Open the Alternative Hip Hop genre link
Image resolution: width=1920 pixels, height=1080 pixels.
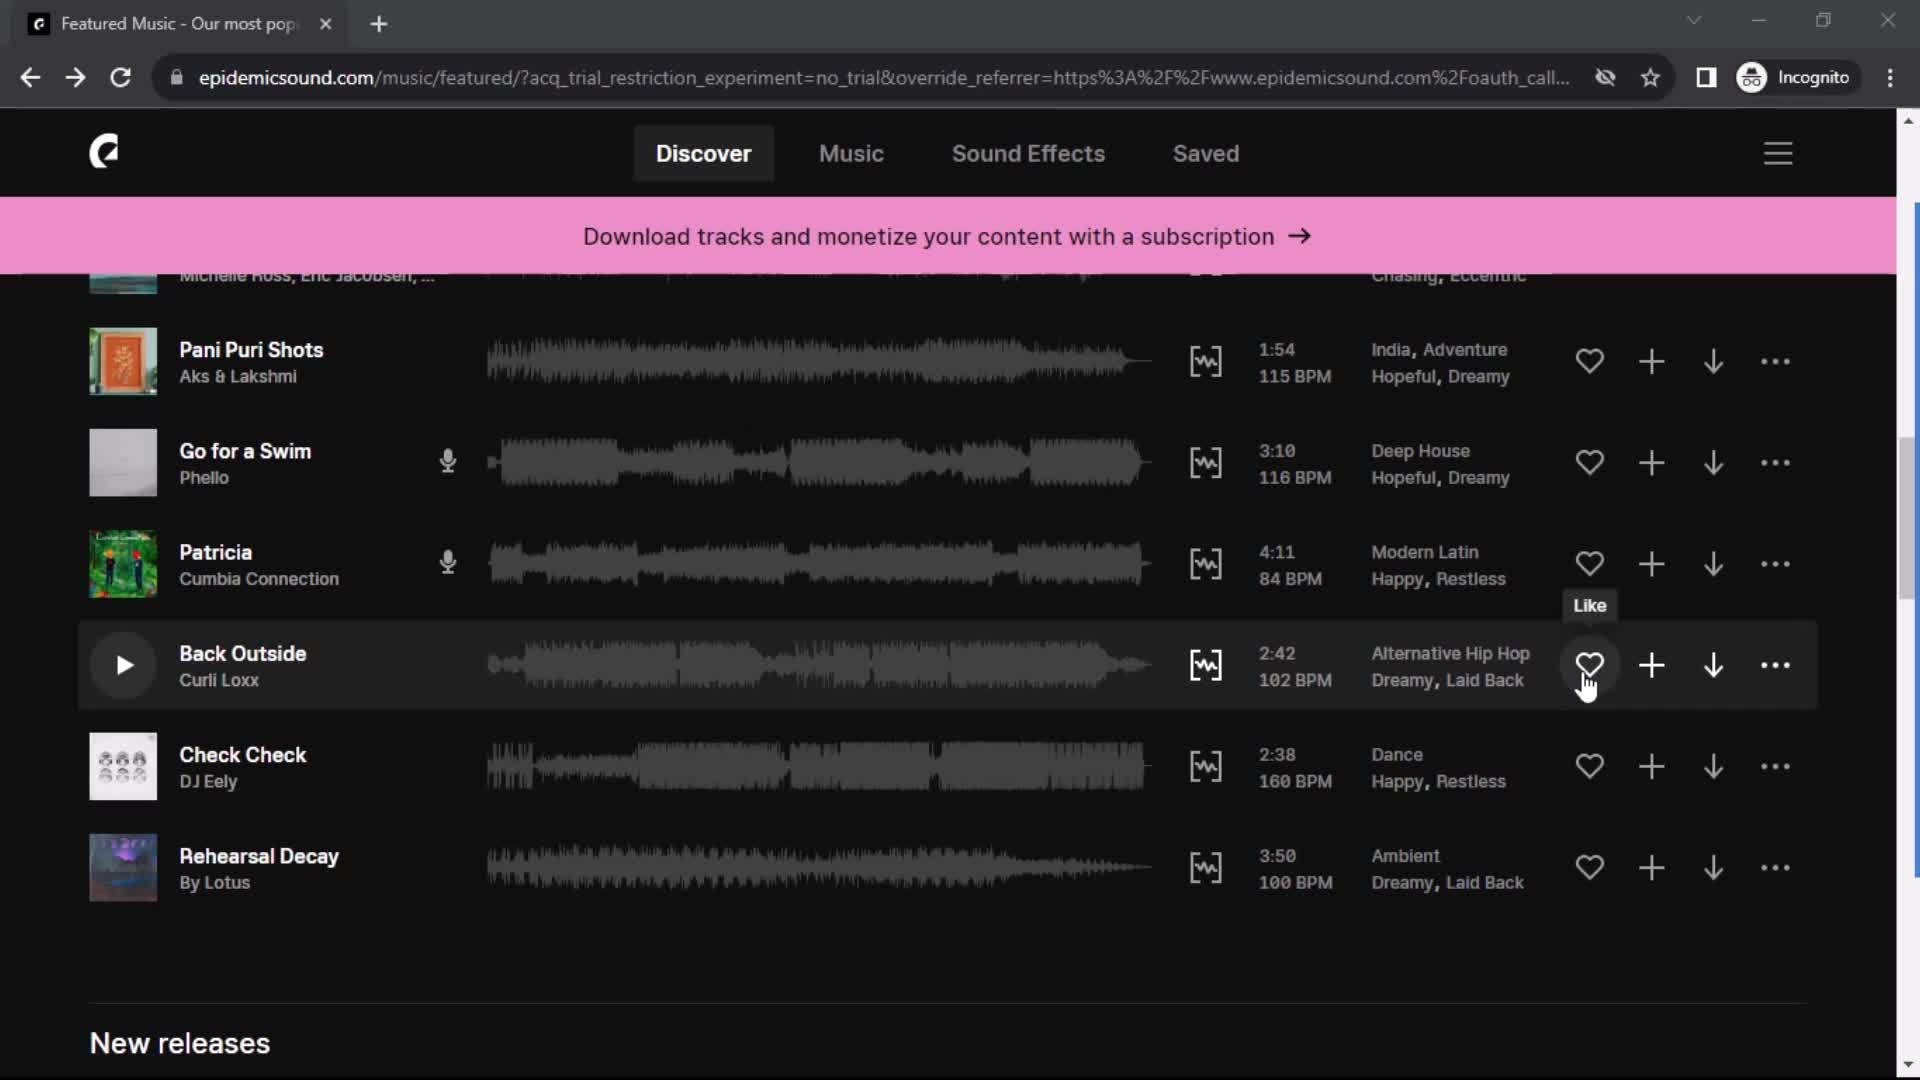[x=1450, y=653]
